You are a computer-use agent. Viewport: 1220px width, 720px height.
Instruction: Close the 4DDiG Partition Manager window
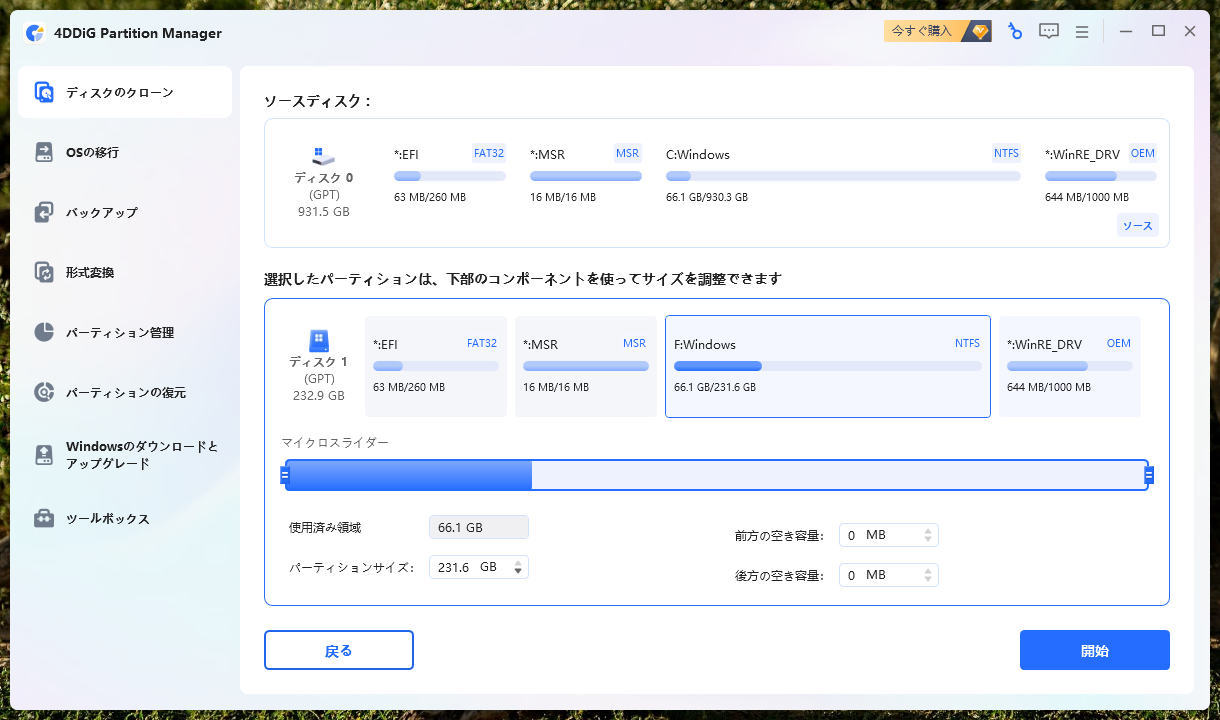click(x=1190, y=31)
